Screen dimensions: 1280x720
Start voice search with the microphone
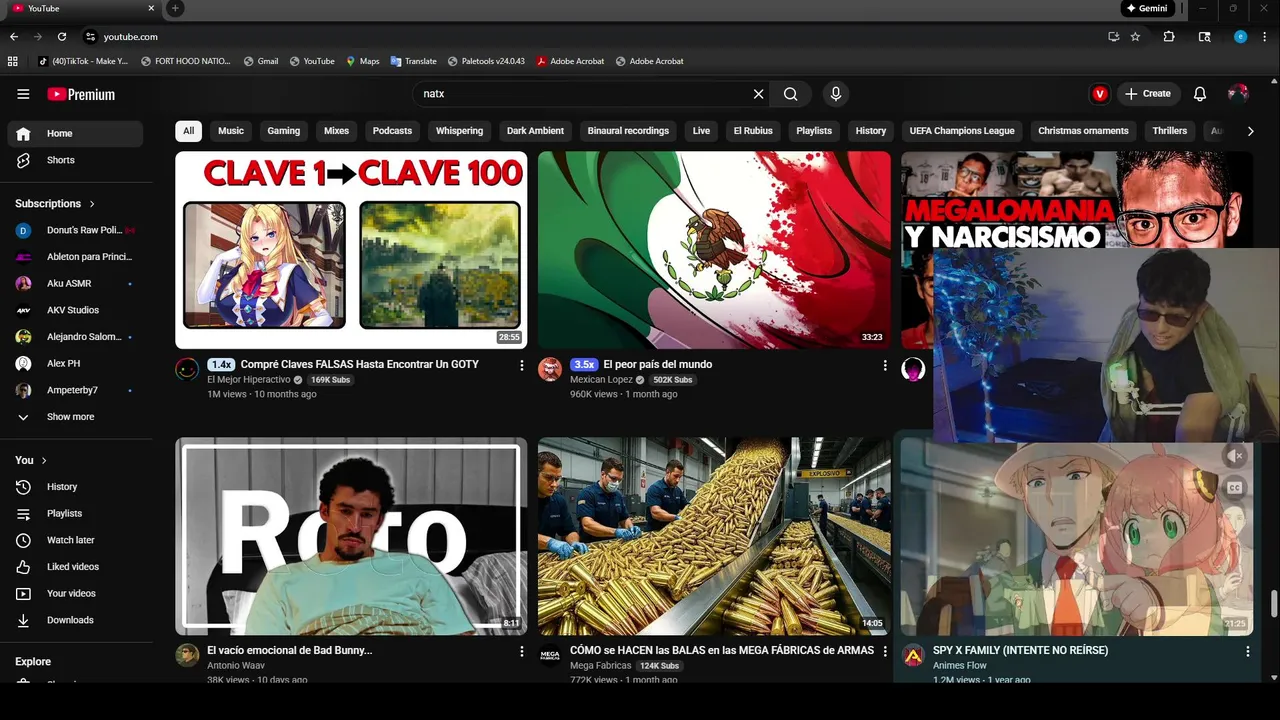click(836, 94)
